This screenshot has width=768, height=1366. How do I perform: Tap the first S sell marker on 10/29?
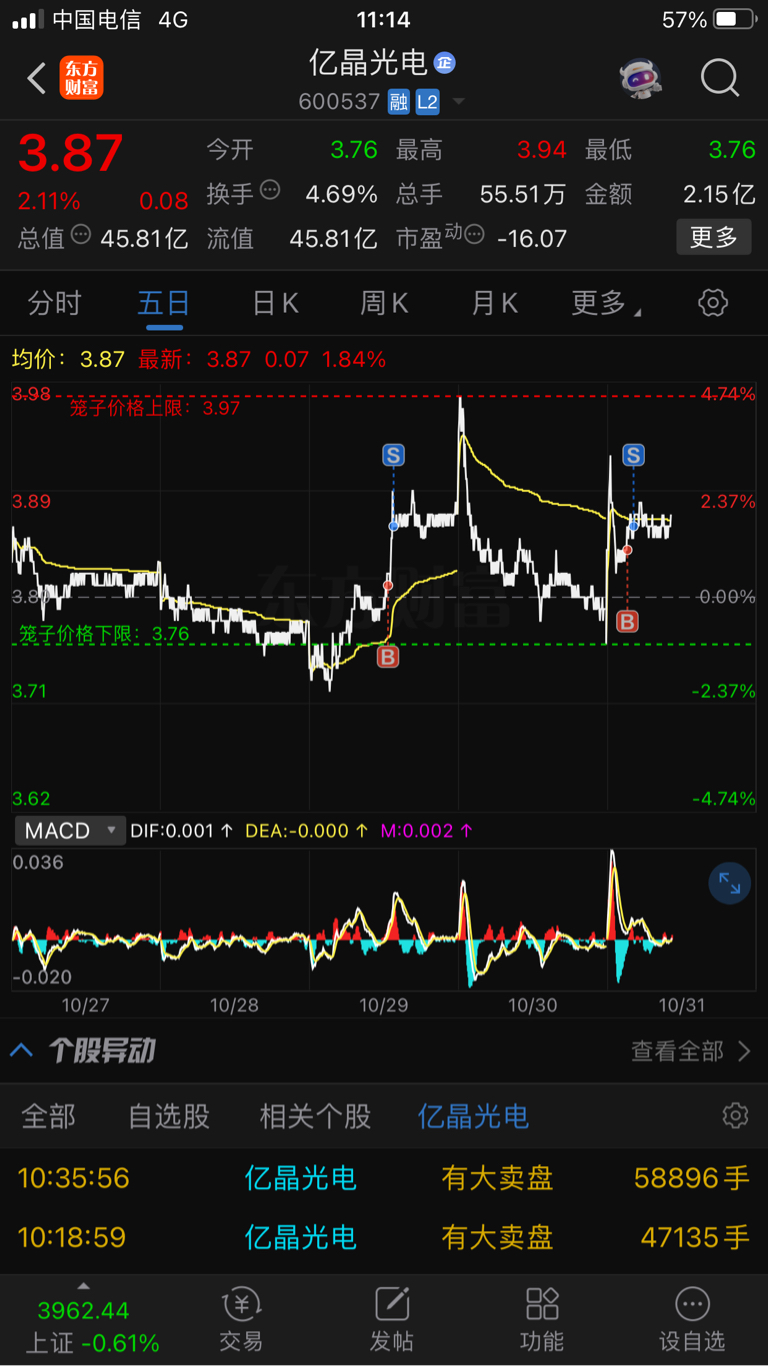coord(393,456)
